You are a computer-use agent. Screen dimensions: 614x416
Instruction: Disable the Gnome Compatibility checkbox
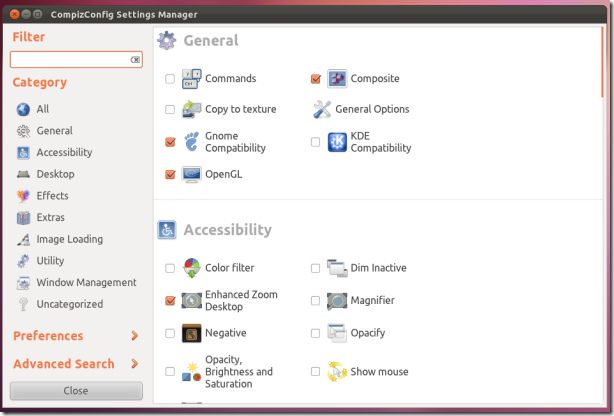click(170, 142)
